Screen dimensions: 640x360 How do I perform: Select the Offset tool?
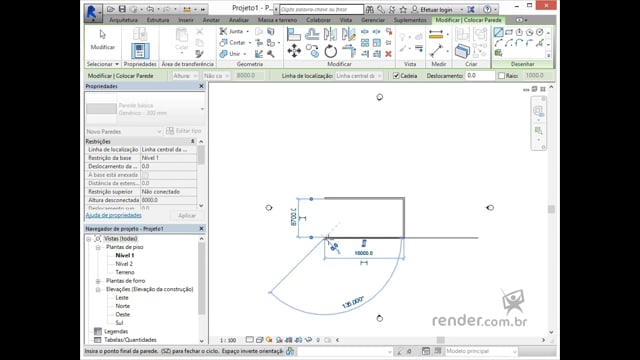pos(312,34)
